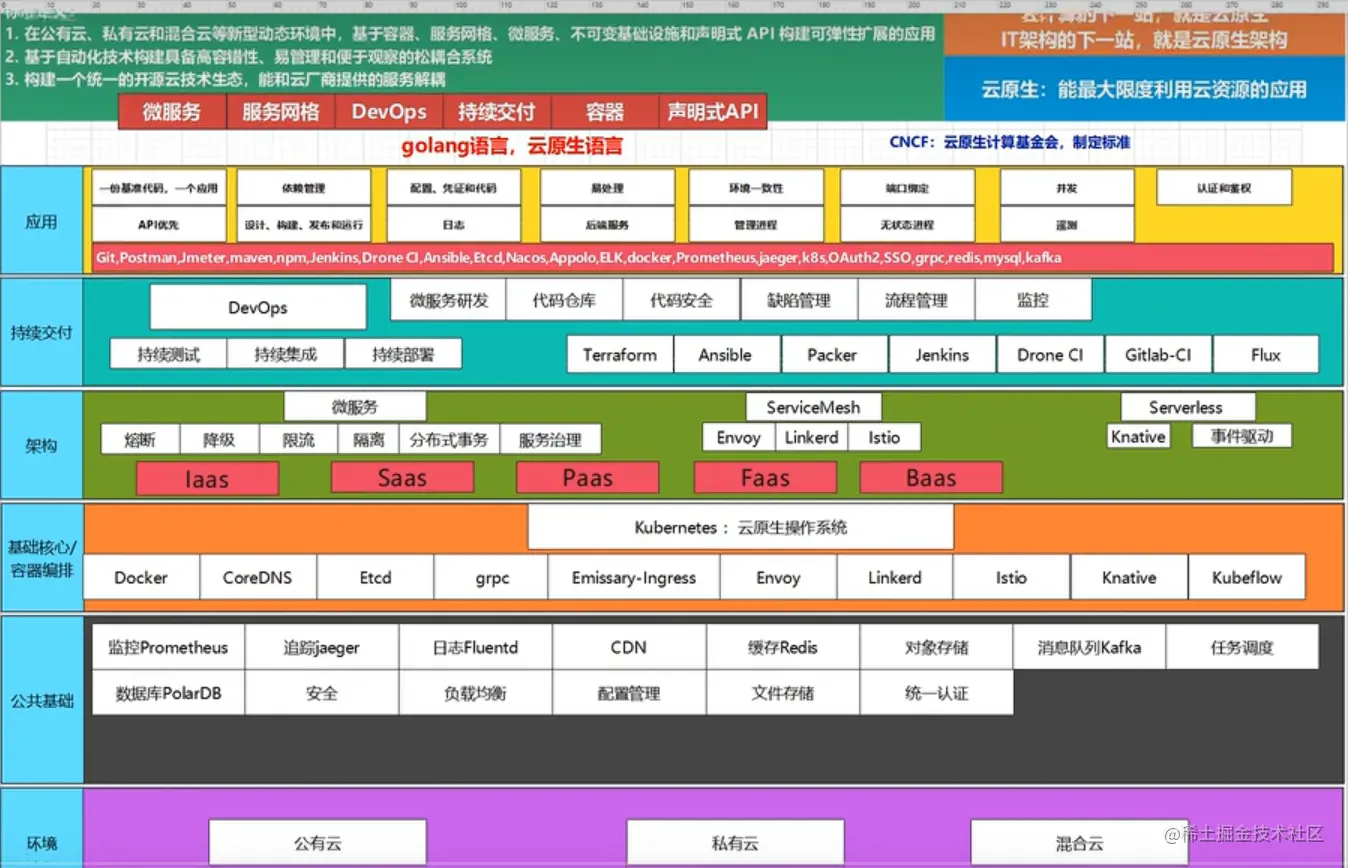Screen dimensions: 1348x868
Task: Click the 环境一致性 box
Action: coord(756,188)
